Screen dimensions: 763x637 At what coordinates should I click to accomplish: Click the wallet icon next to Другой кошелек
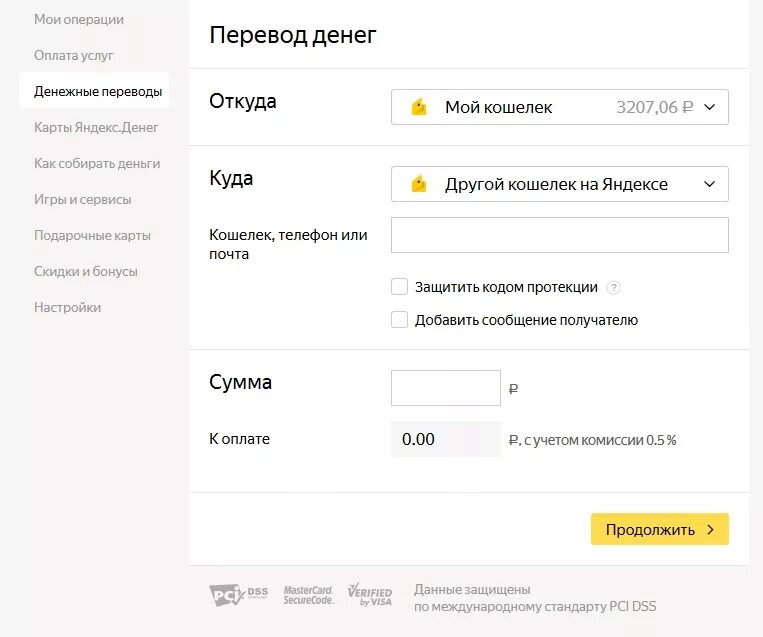click(418, 184)
